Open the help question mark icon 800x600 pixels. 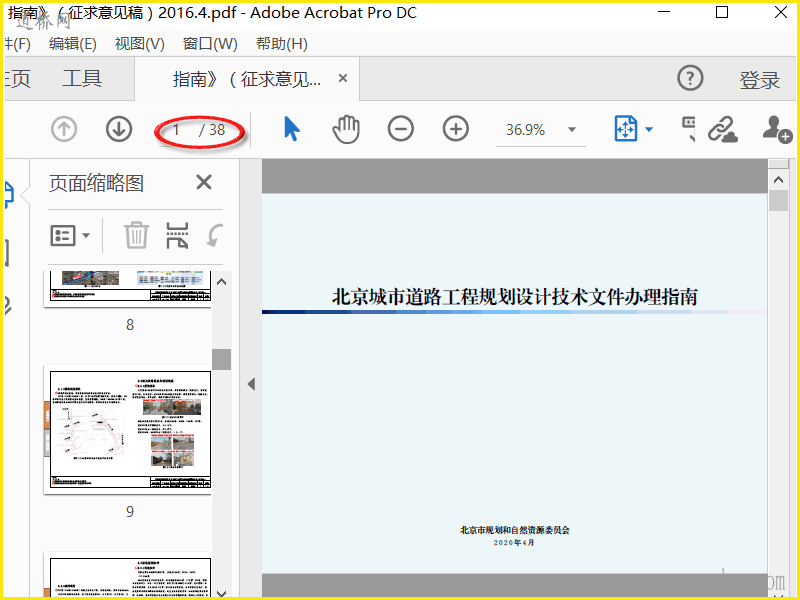tap(690, 78)
